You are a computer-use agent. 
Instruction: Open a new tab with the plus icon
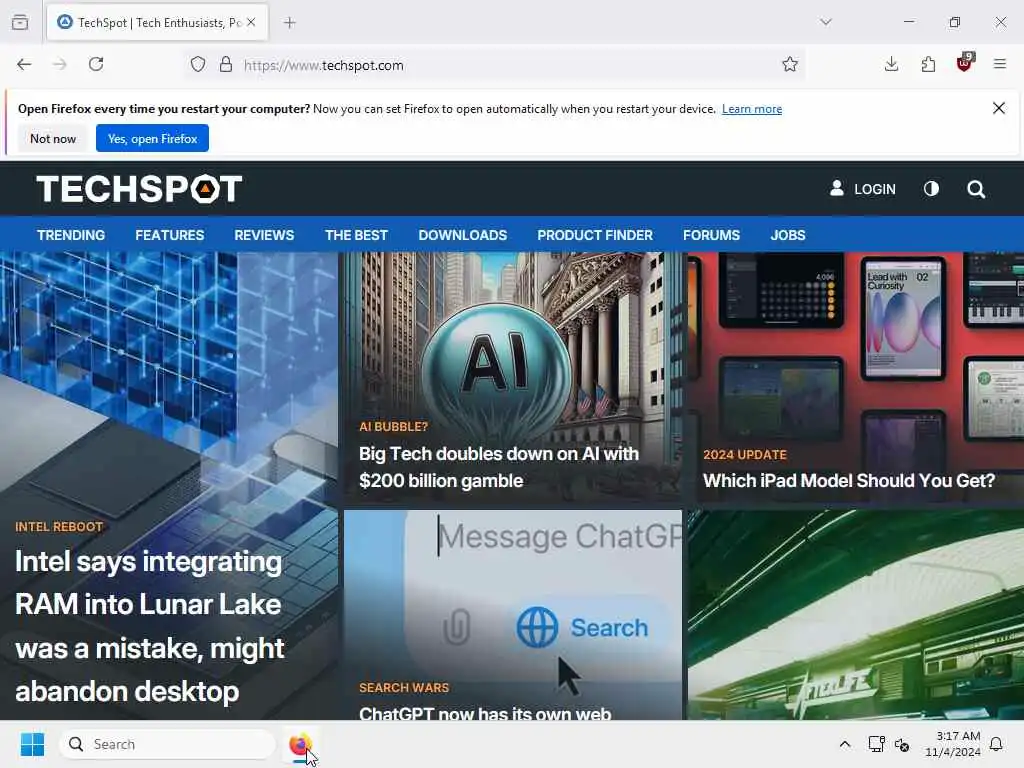(290, 23)
